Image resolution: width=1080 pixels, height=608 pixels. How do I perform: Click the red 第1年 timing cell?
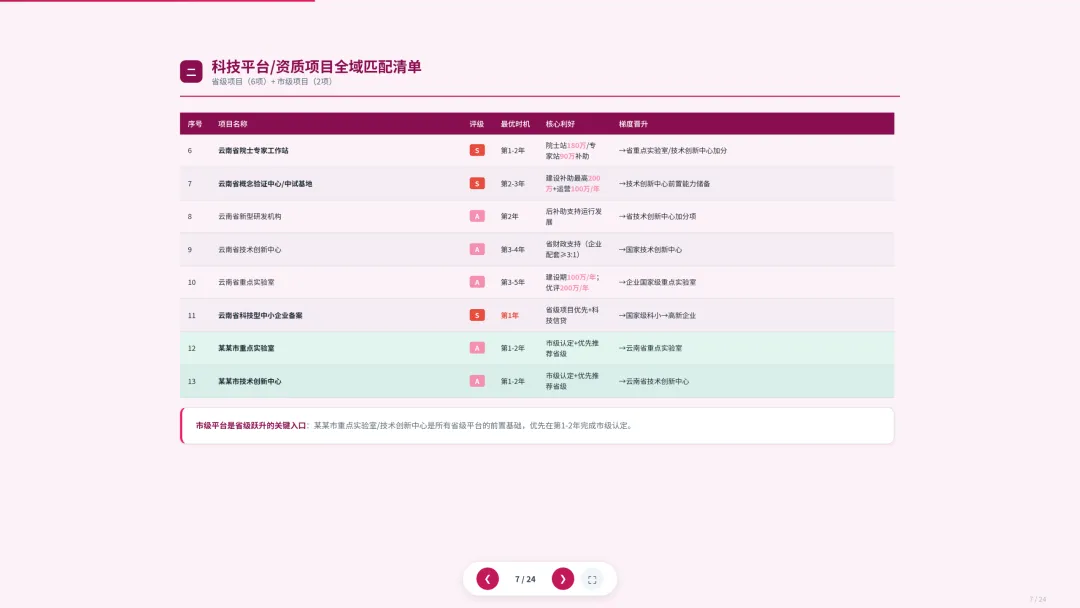(510, 315)
